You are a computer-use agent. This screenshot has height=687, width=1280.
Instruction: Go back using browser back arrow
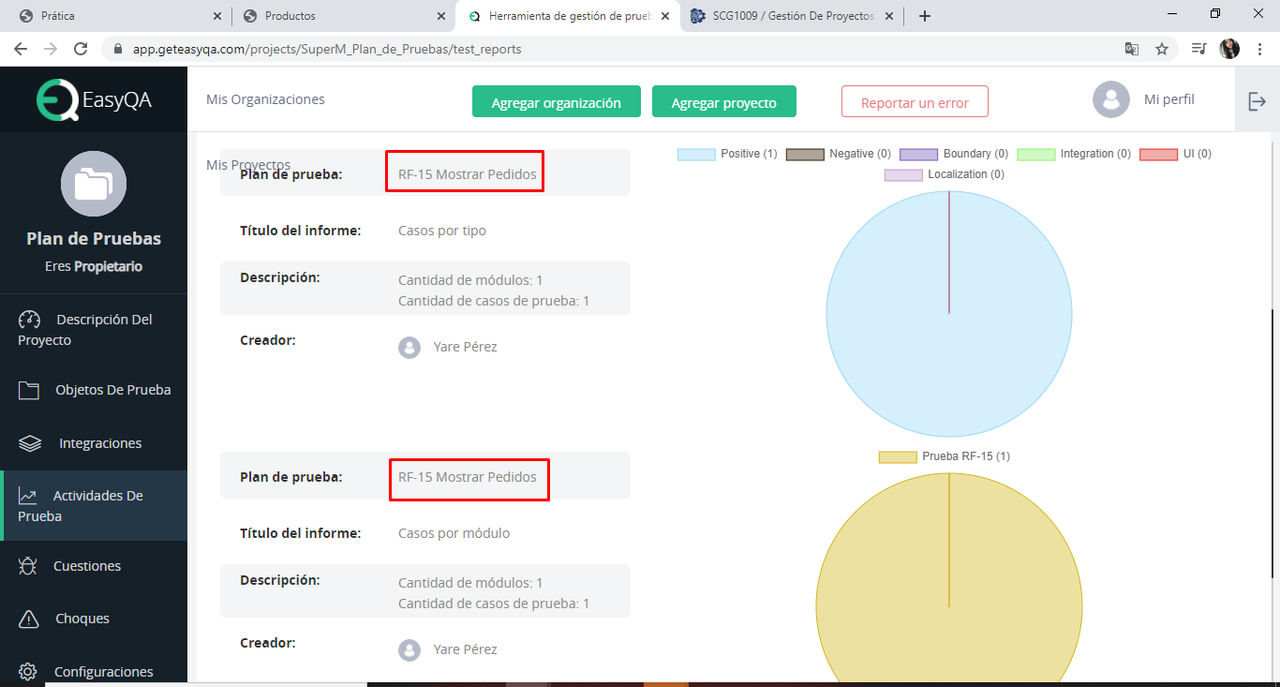click(x=21, y=48)
